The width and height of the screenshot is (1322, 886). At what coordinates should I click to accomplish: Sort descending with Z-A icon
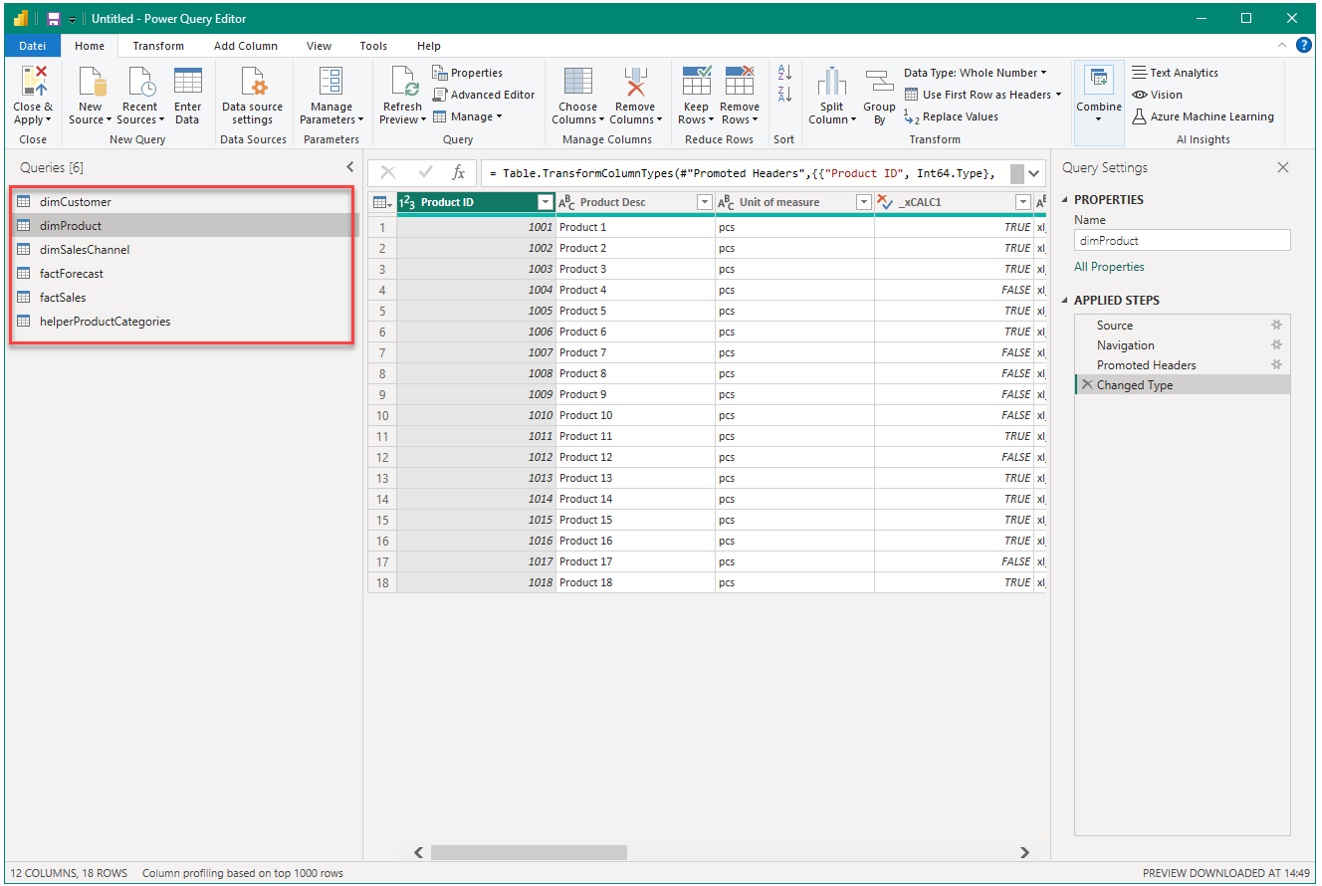click(784, 94)
